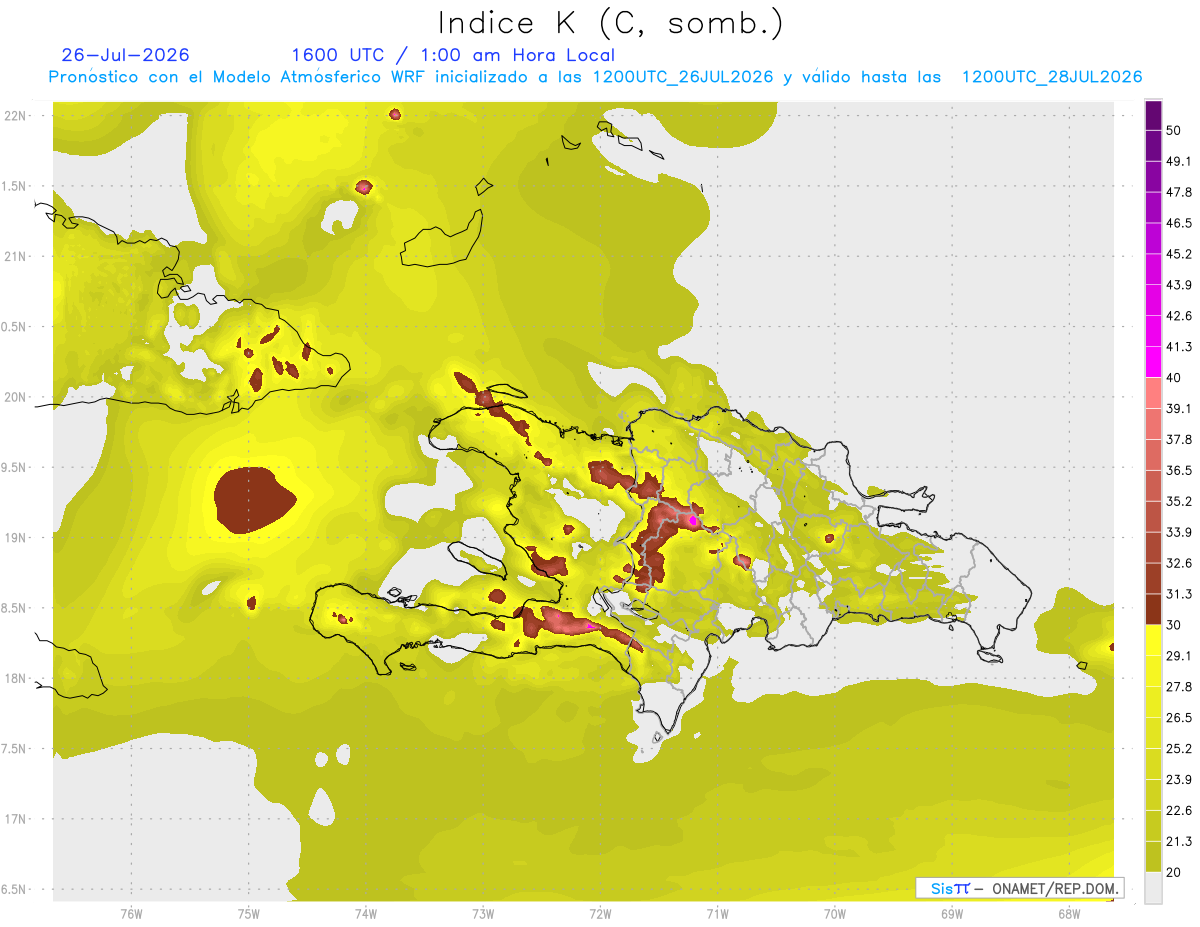1200x927 pixels.
Task: Click the magenta hotspot near 71W in central Hispaniola
Action: tap(692, 520)
